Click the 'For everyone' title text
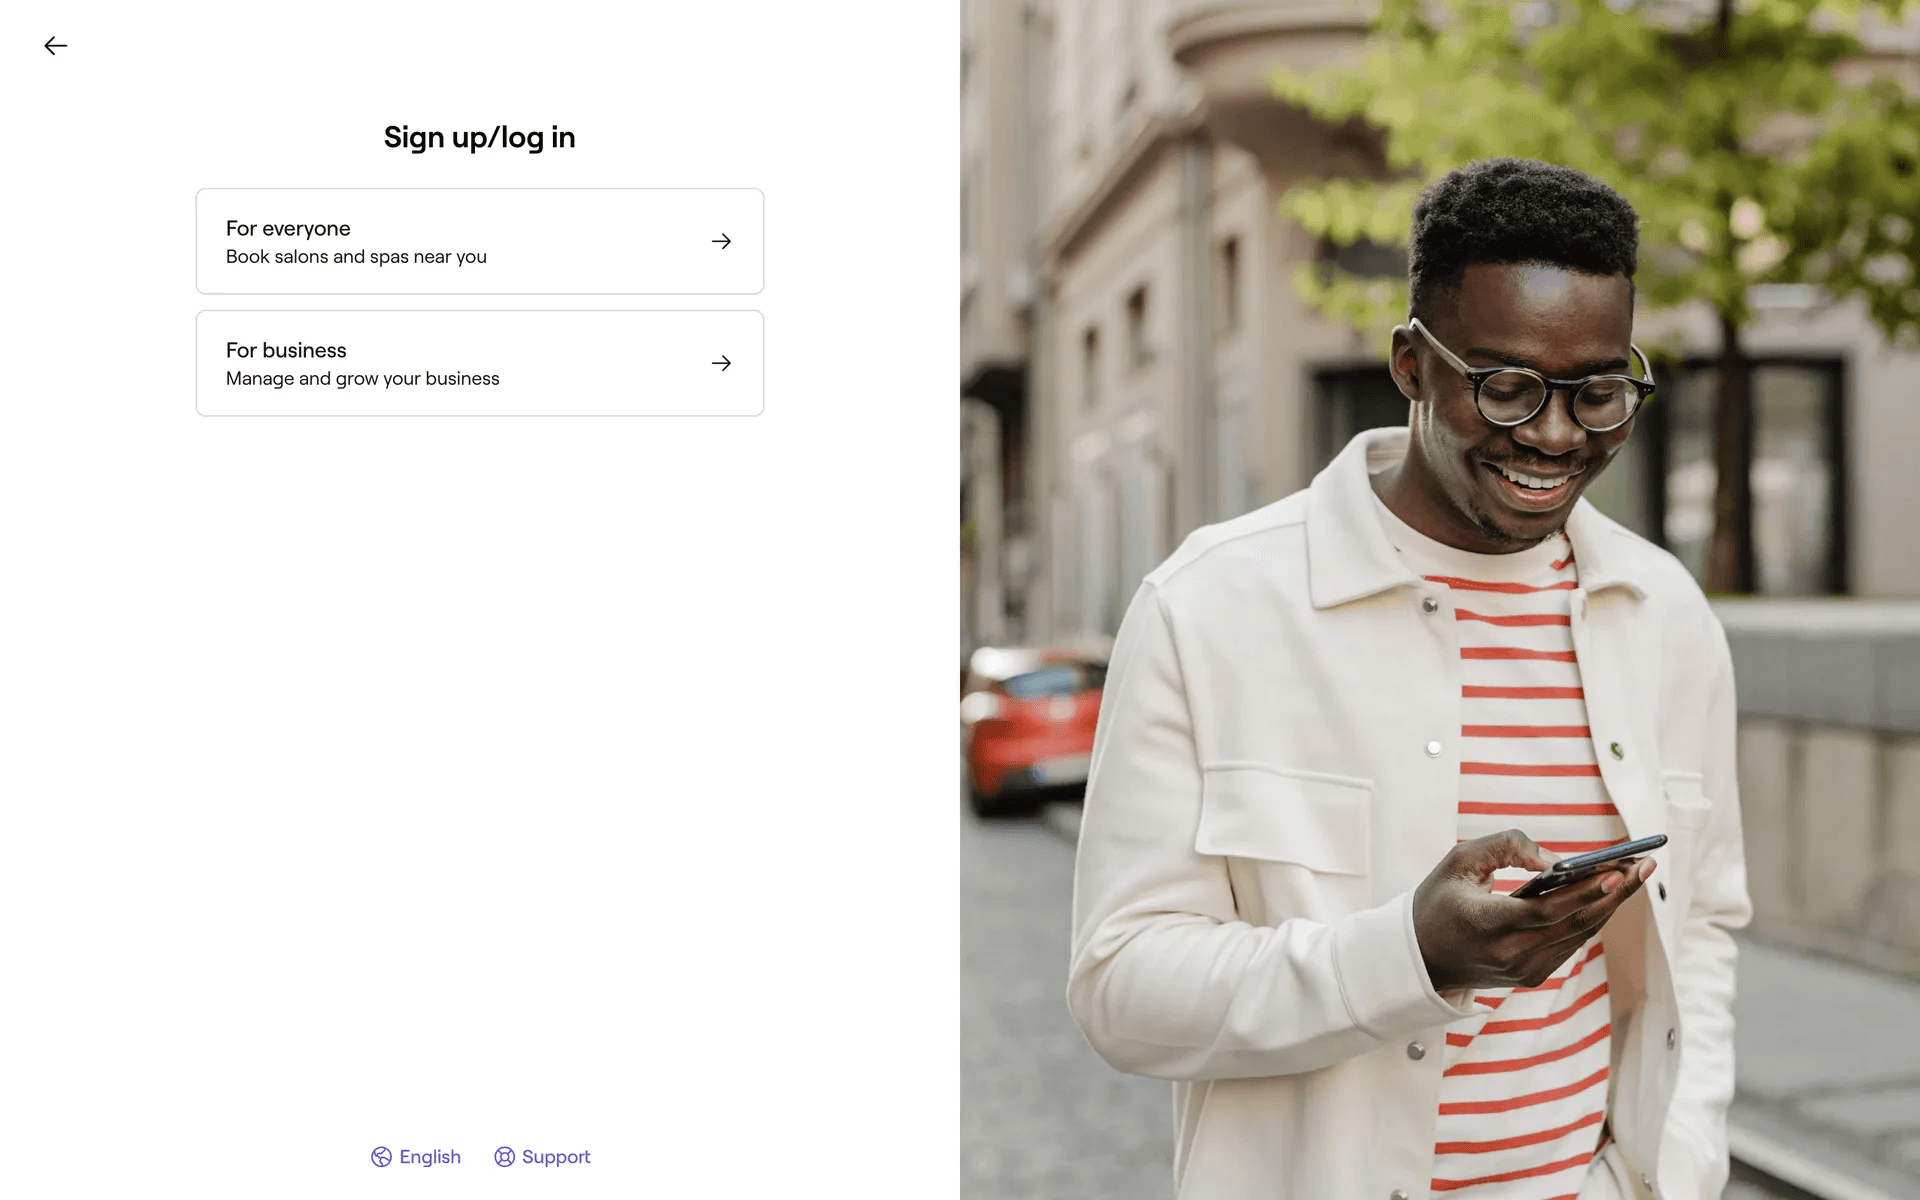This screenshot has width=1920, height=1200. tap(288, 229)
